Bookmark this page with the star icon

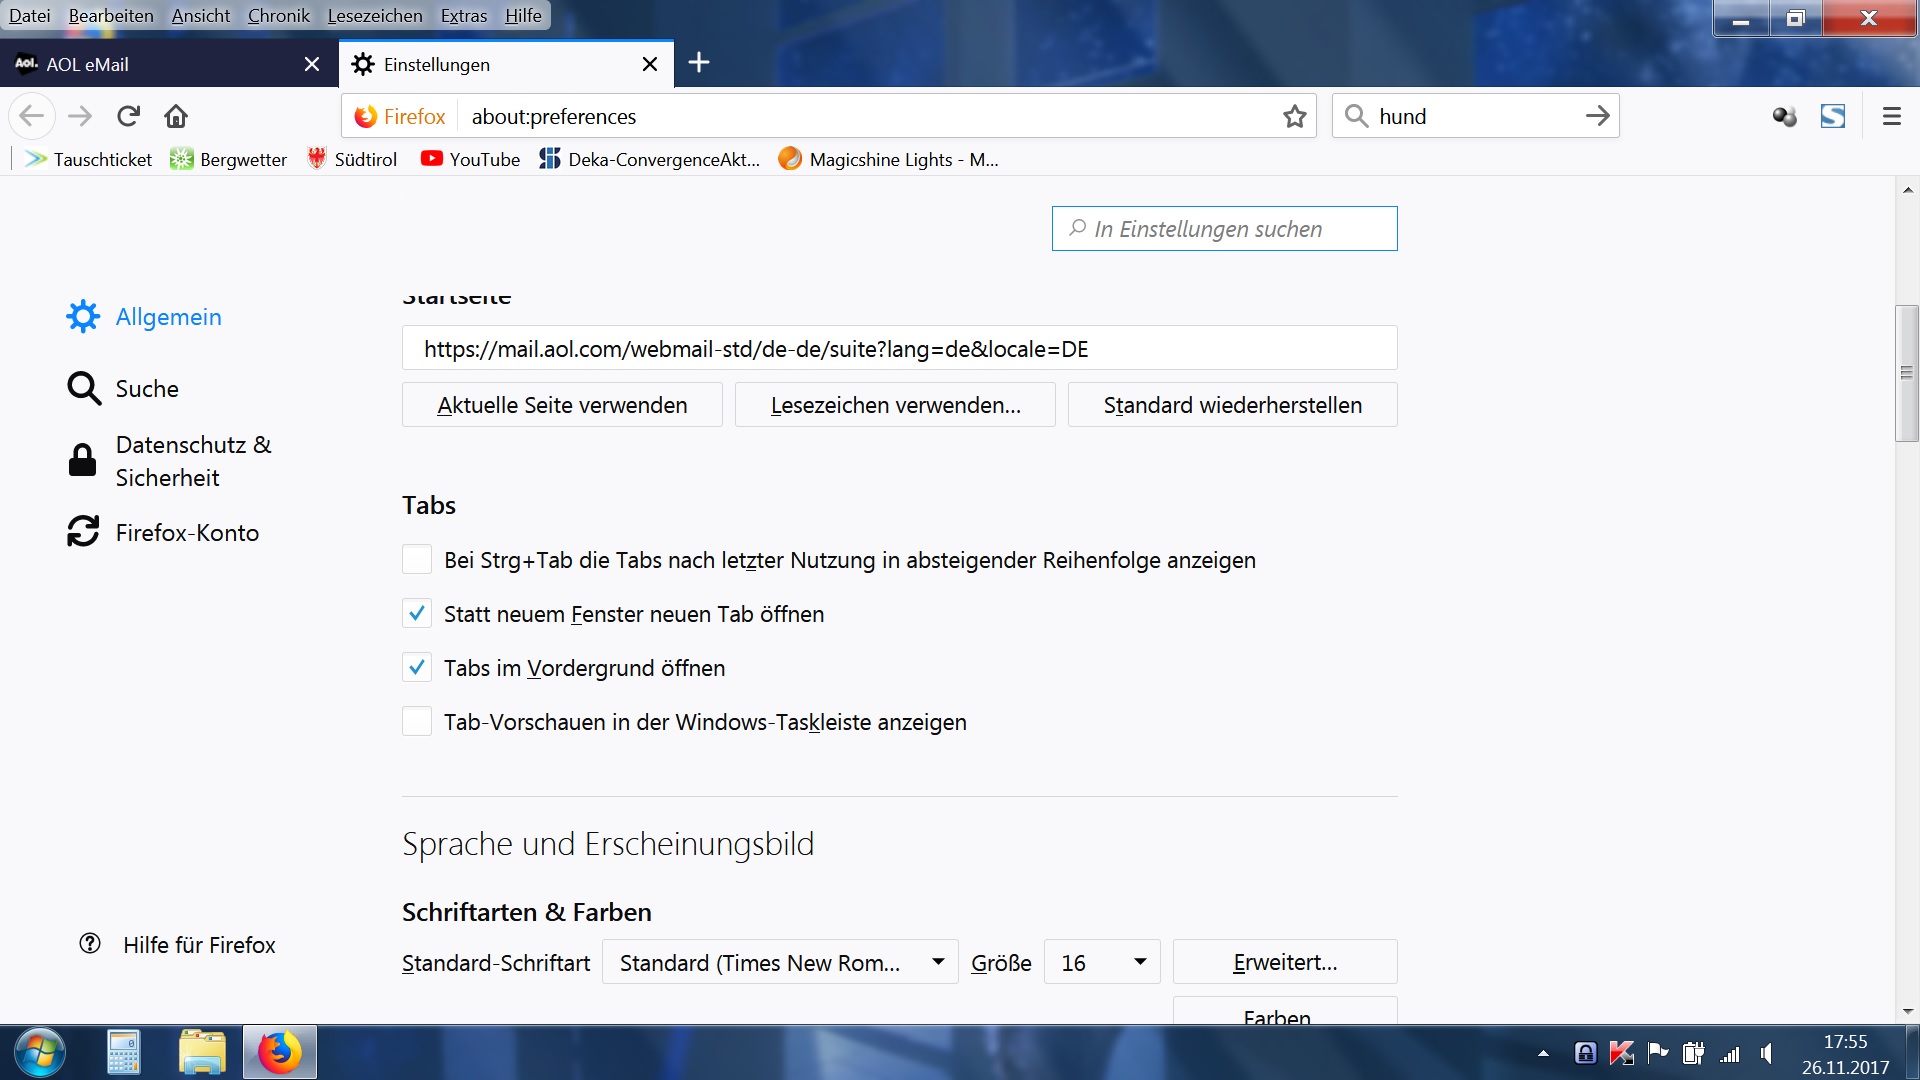pos(1295,116)
